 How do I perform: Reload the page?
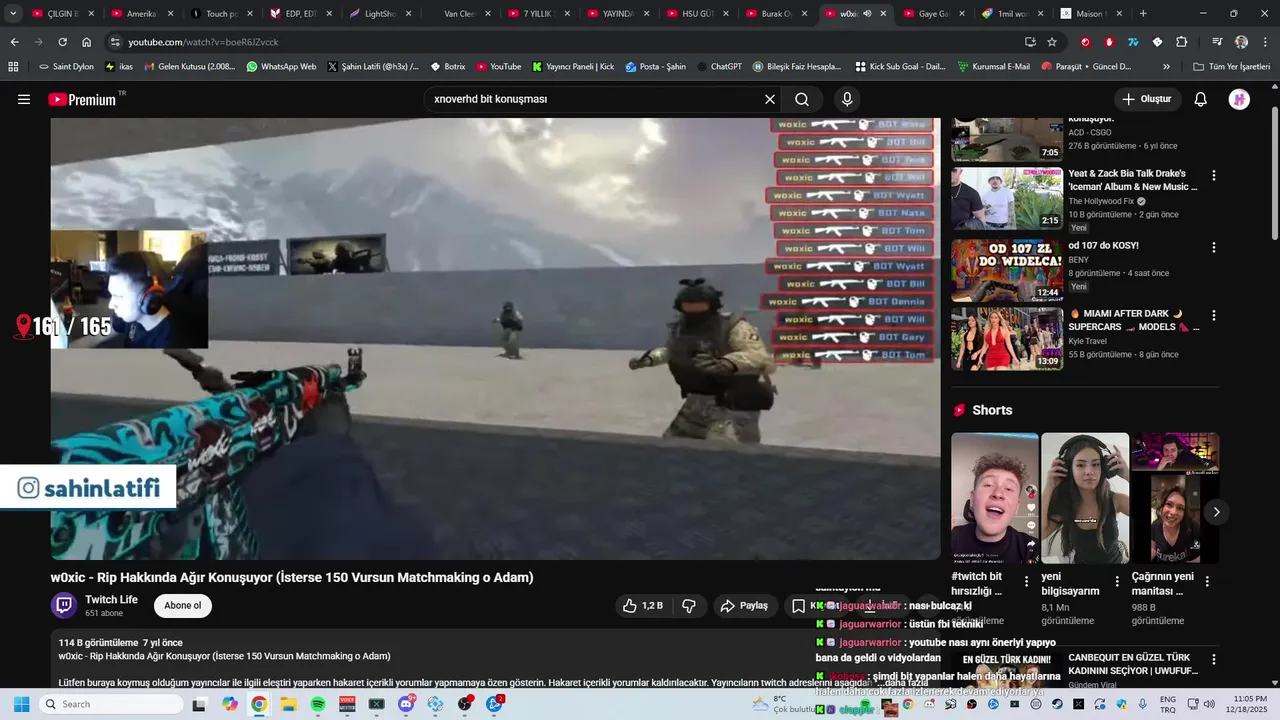click(x=62, y=42)
